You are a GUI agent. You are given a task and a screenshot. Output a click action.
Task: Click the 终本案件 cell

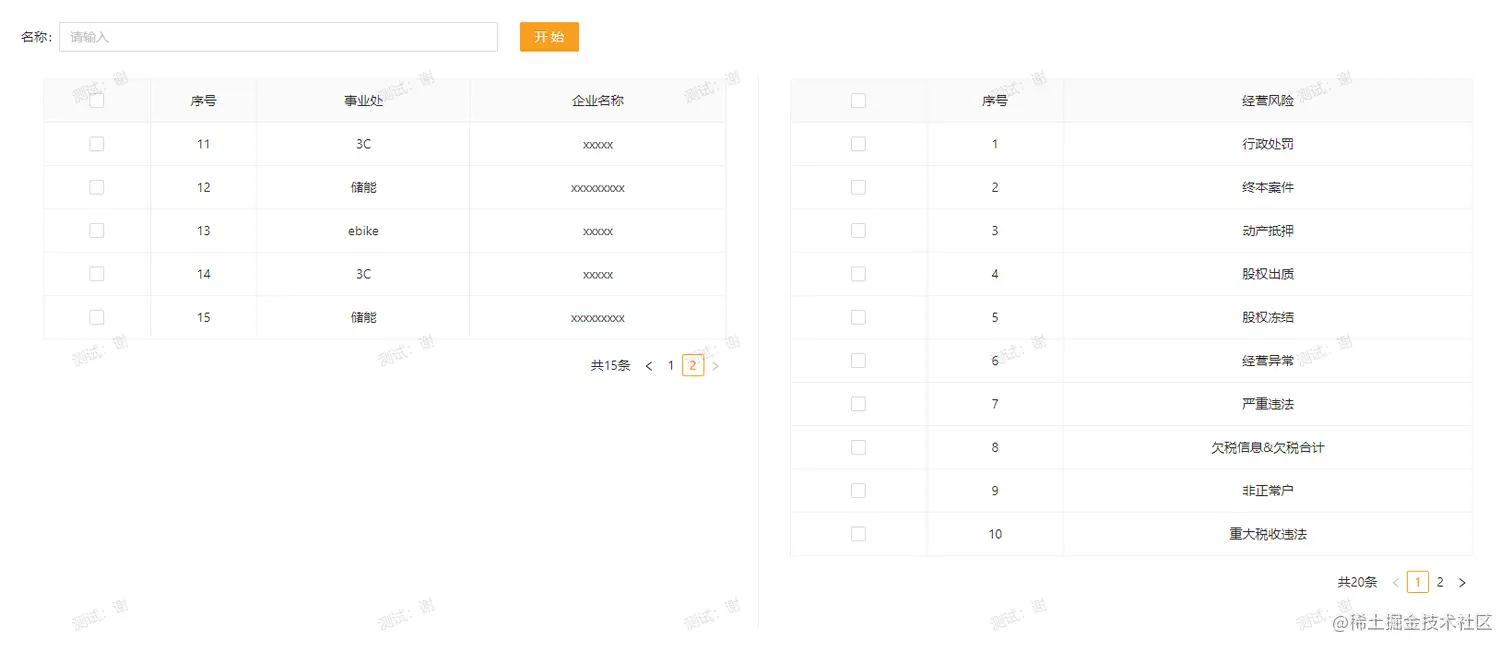coord(1268,187)
